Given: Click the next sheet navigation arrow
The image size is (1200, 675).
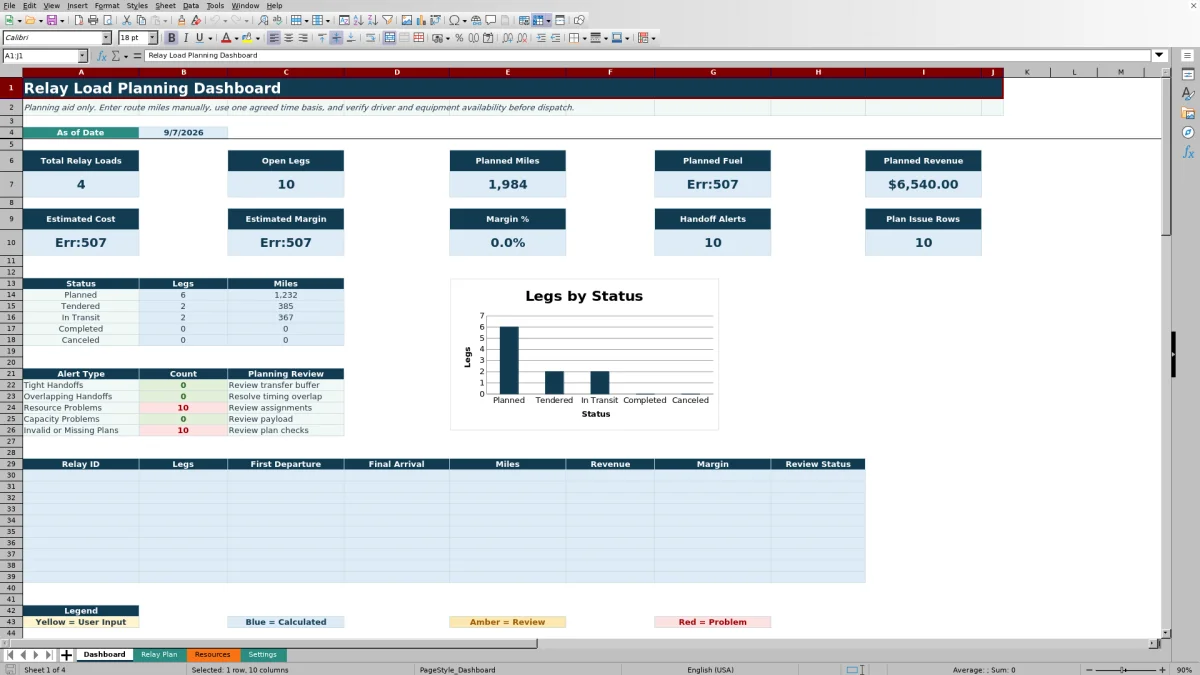Looking at the screenshot, I should (36, 655).
